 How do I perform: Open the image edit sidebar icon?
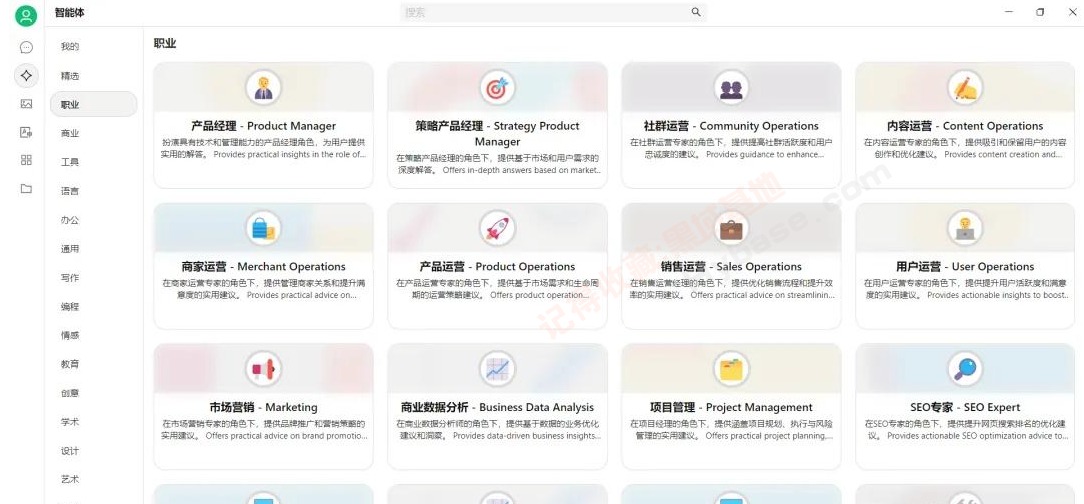pos(26,132)
